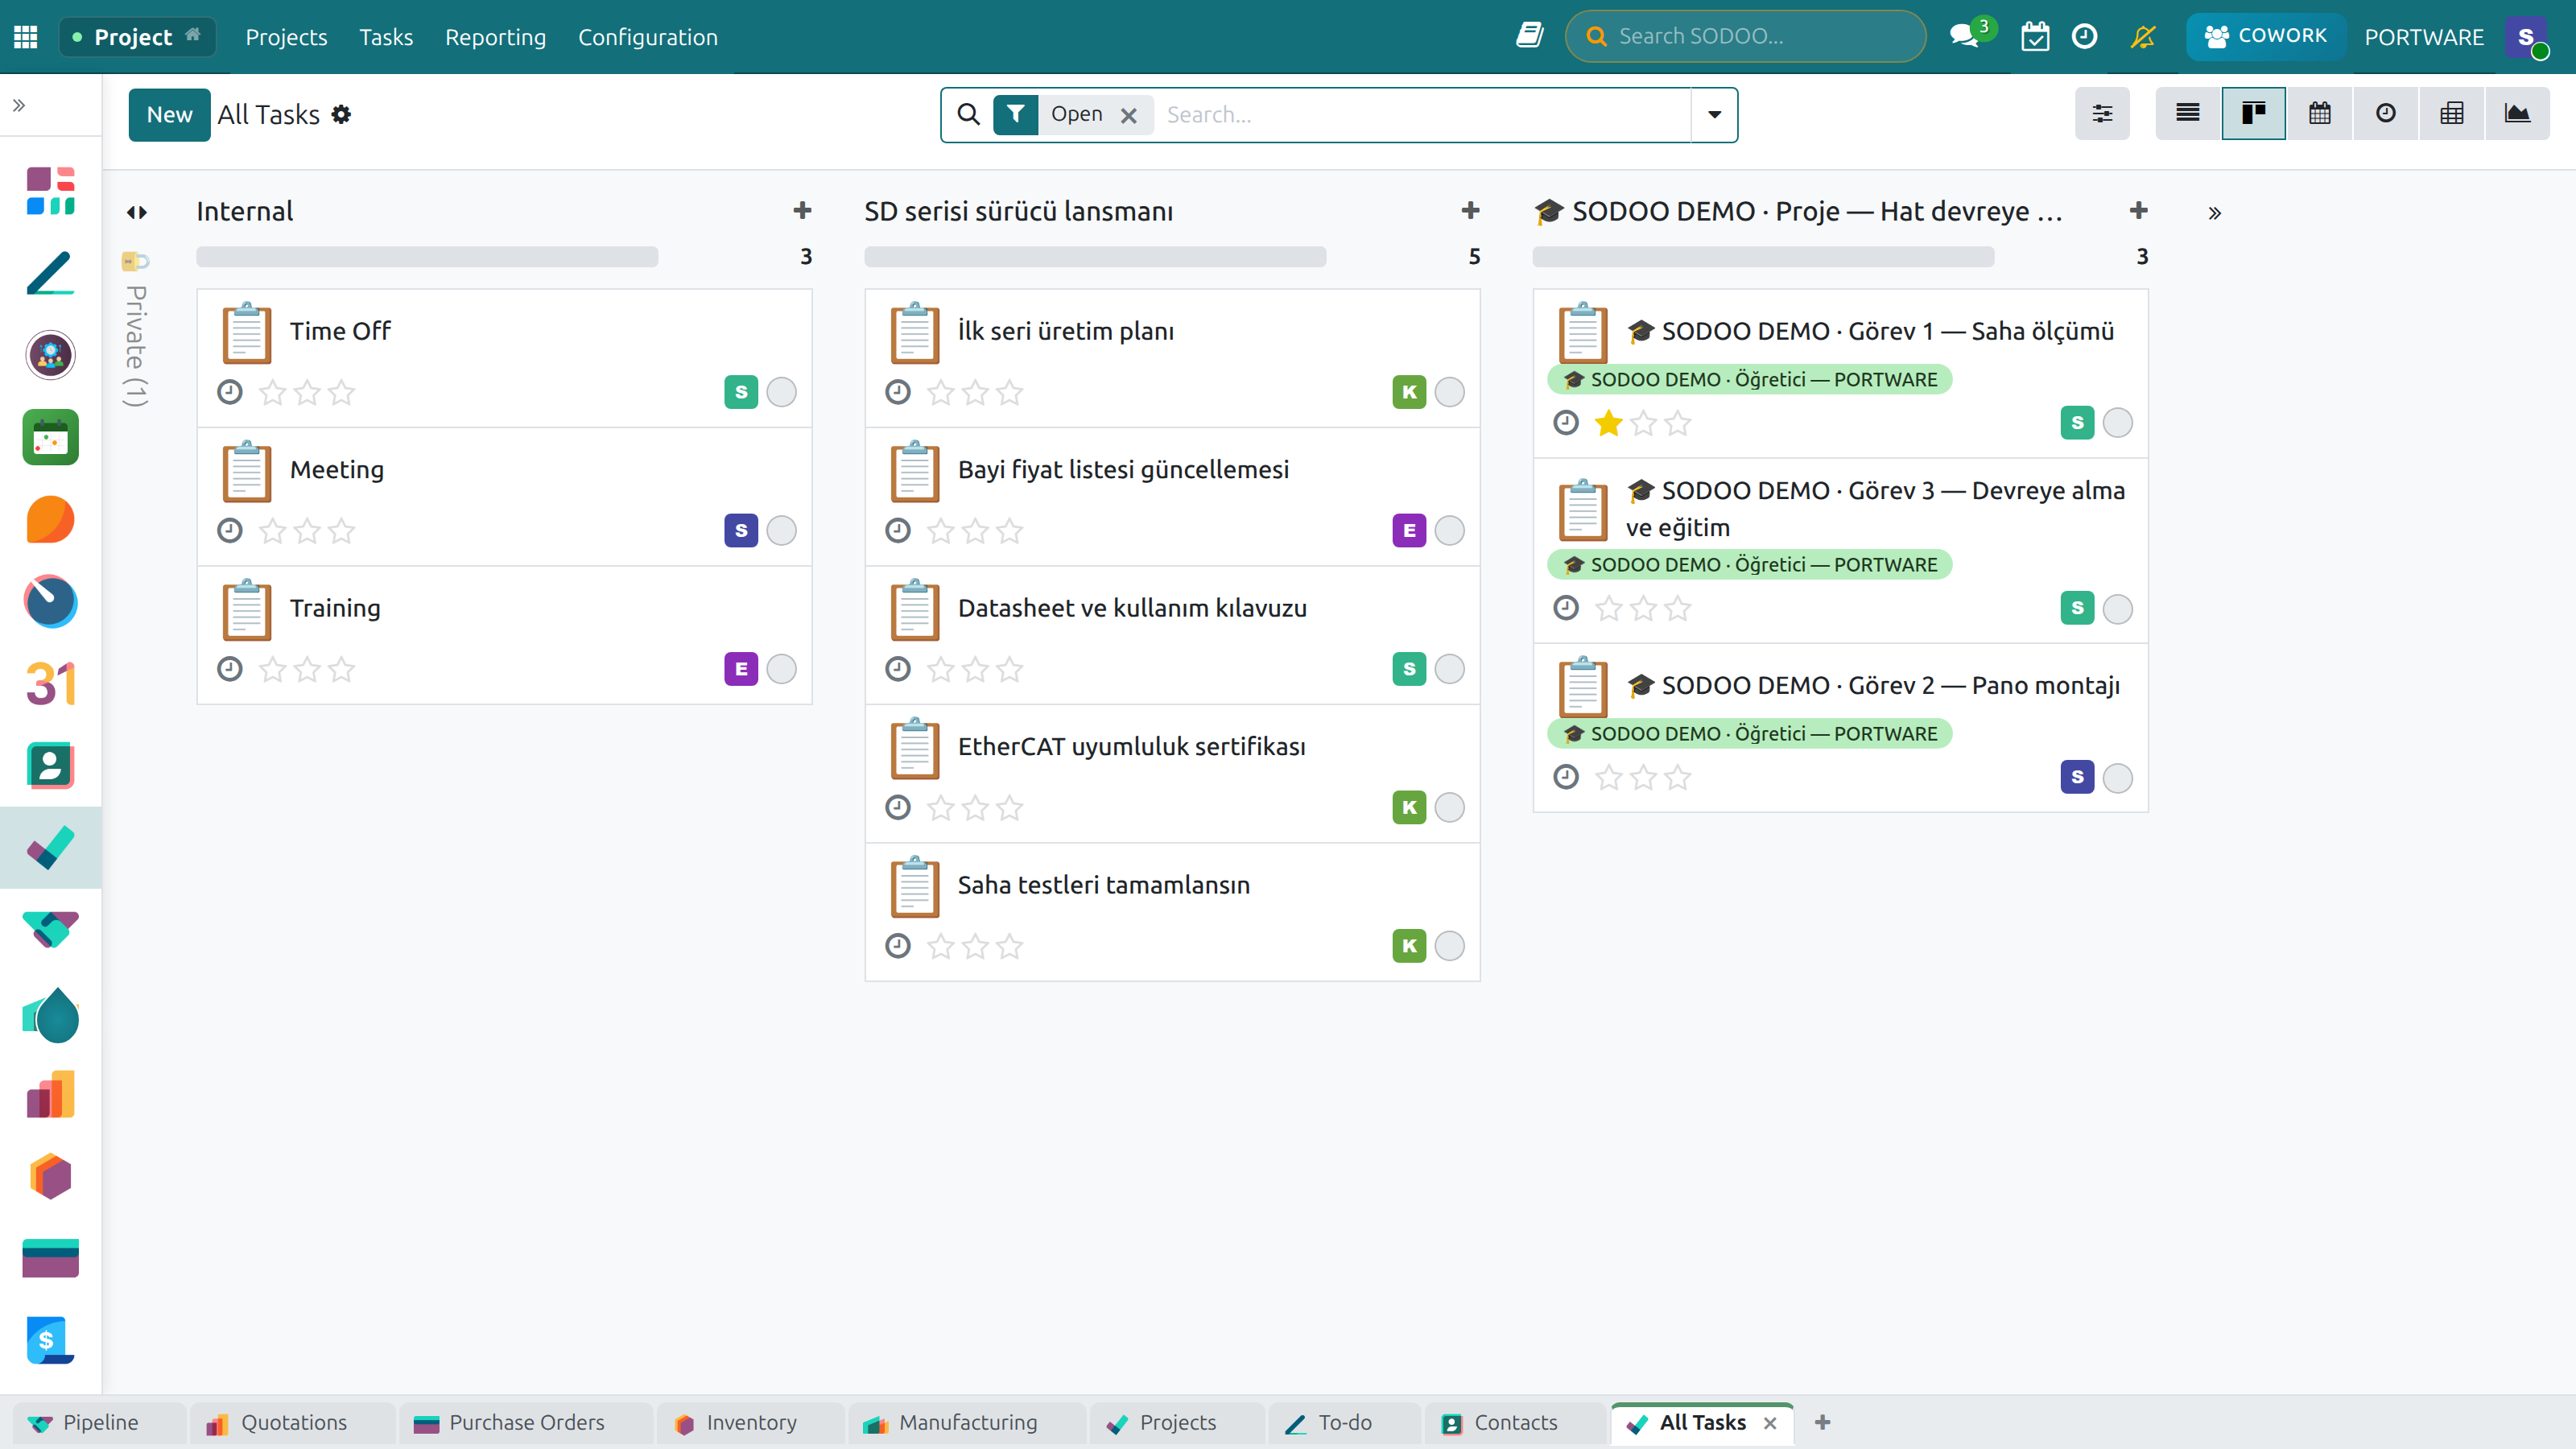Toggle state circle on Datasheet ve kullanım kılavuzu

click(1450, 669)
